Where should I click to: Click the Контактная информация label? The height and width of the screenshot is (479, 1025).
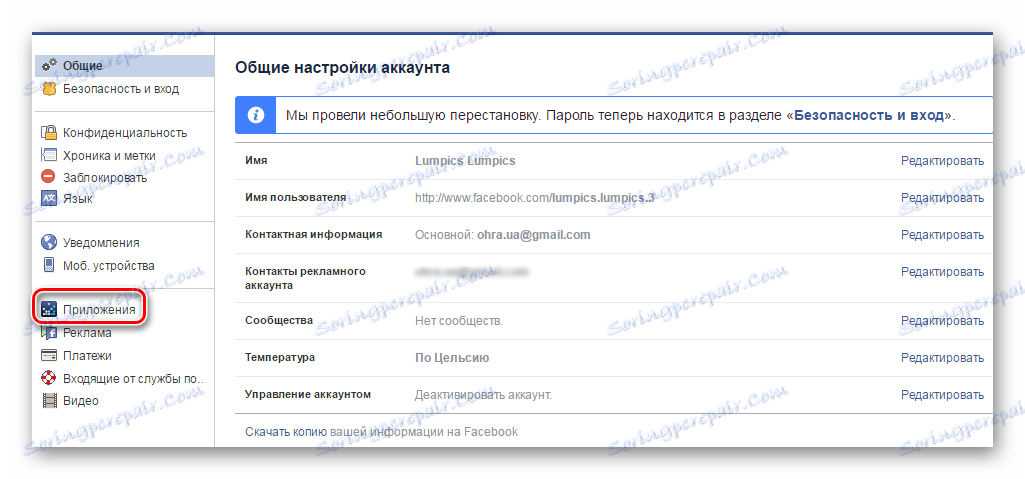coord(313,234)
